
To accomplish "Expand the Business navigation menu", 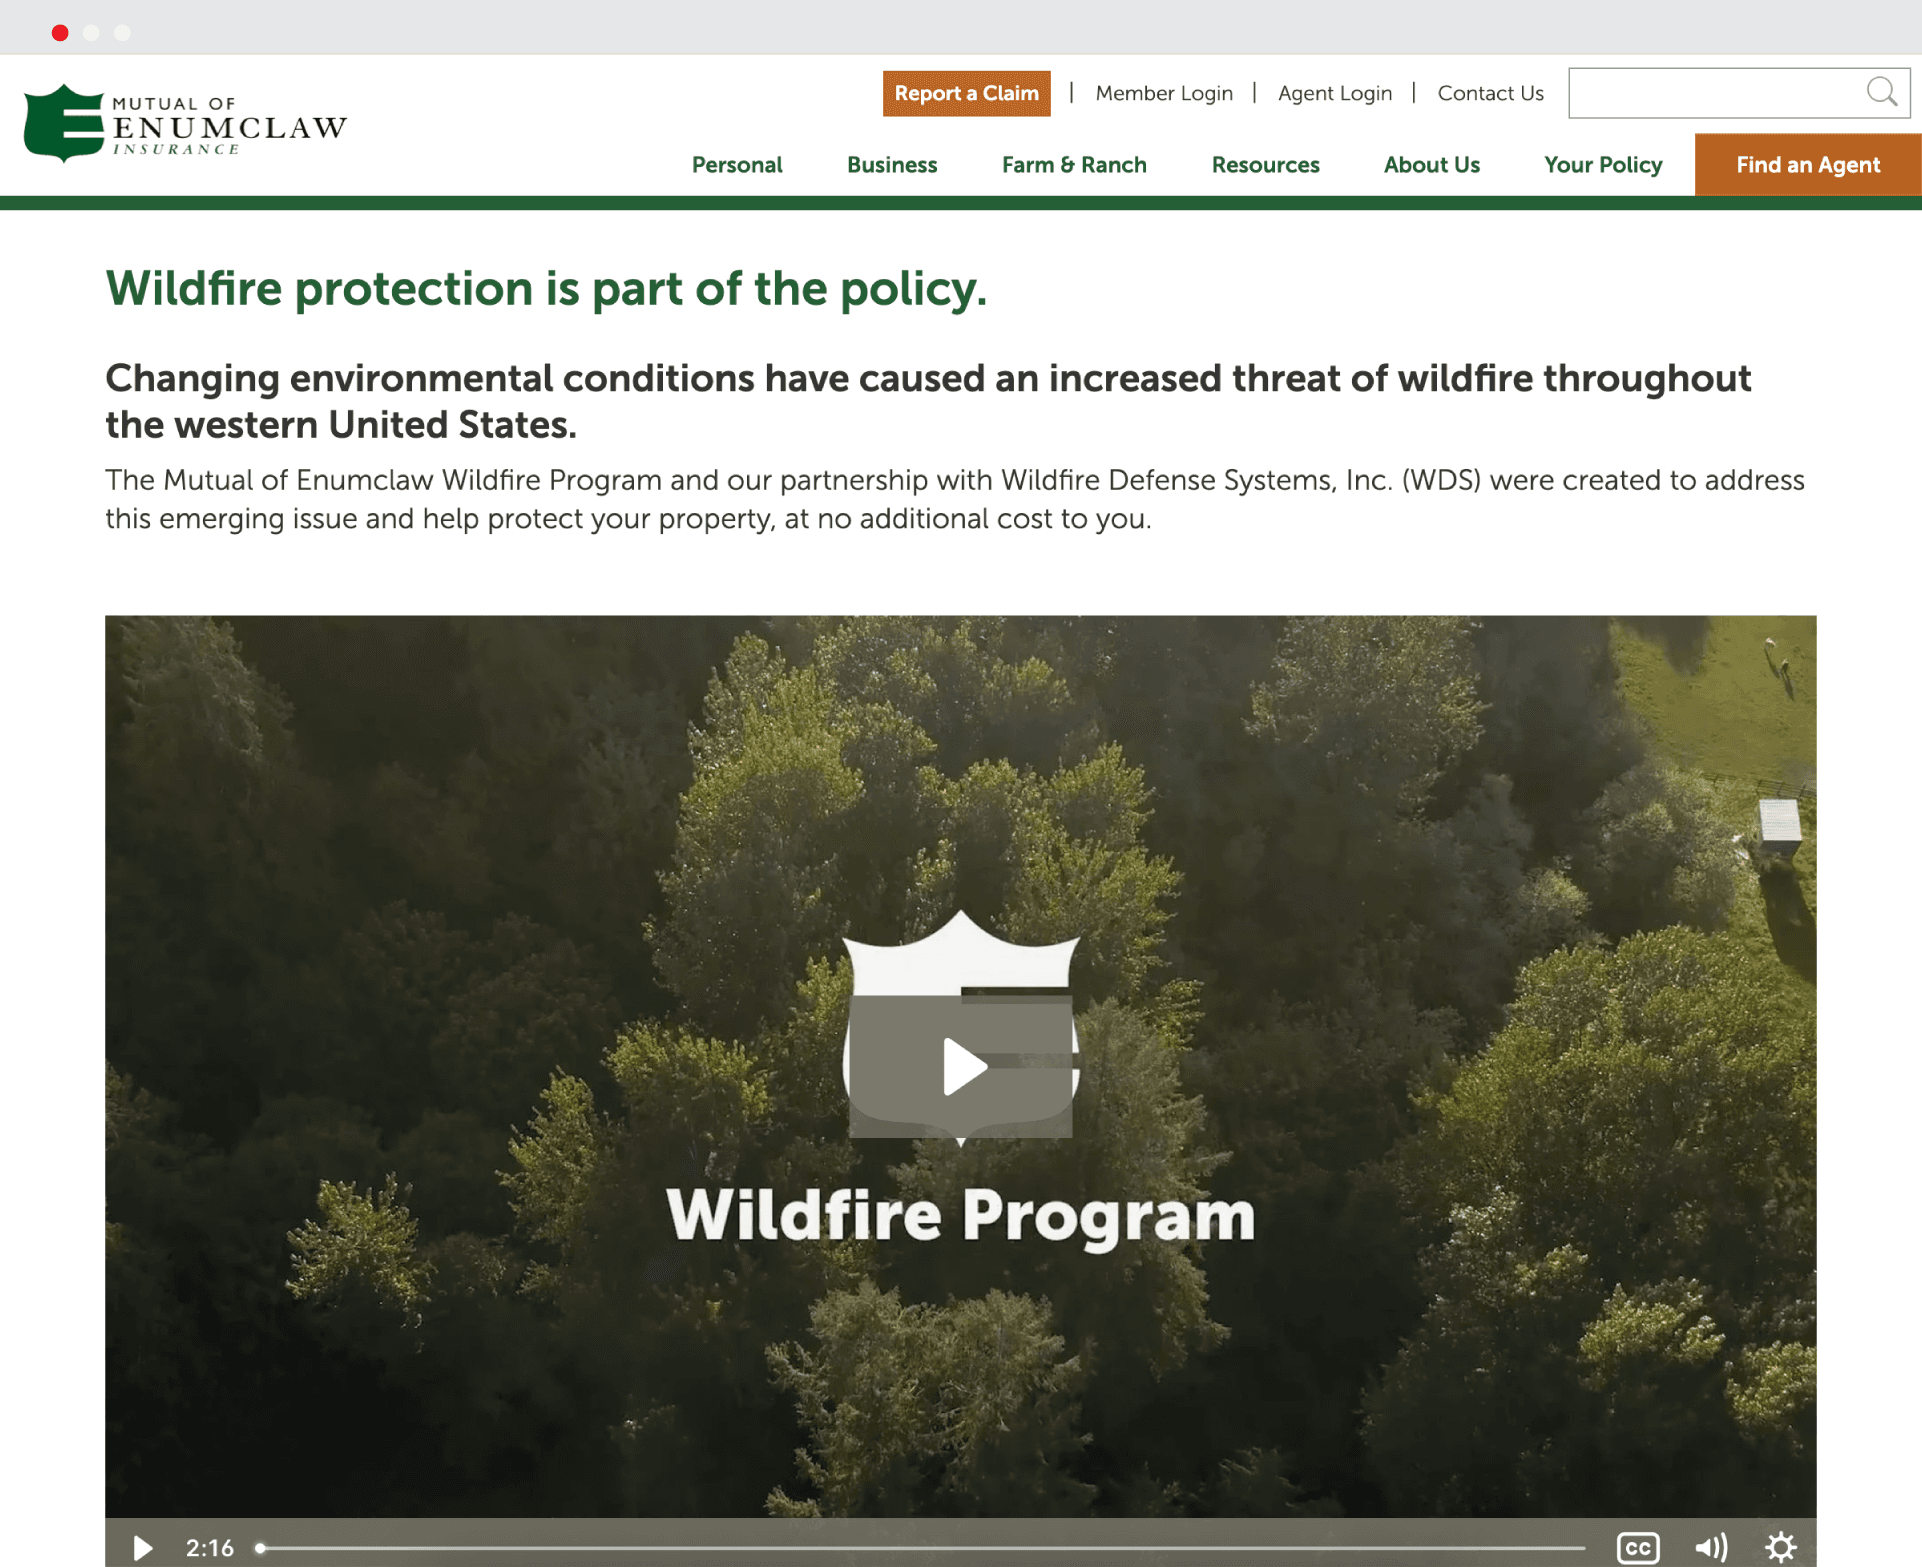I will pyautogui.click(x=891, y=165).
